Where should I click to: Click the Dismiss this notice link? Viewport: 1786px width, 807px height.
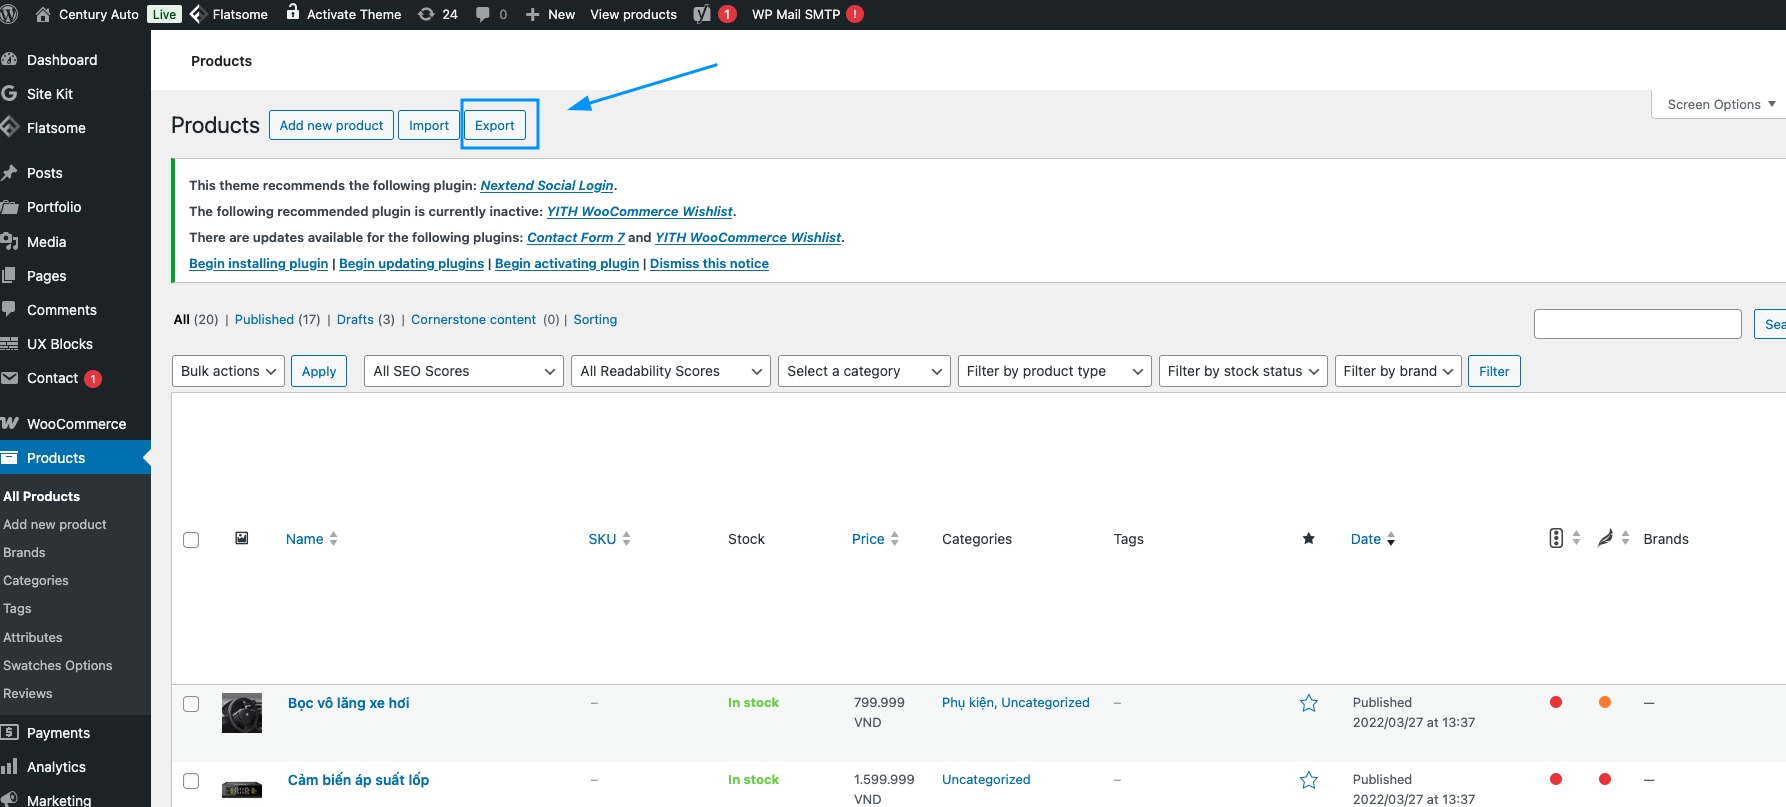[x=709, y=264]
